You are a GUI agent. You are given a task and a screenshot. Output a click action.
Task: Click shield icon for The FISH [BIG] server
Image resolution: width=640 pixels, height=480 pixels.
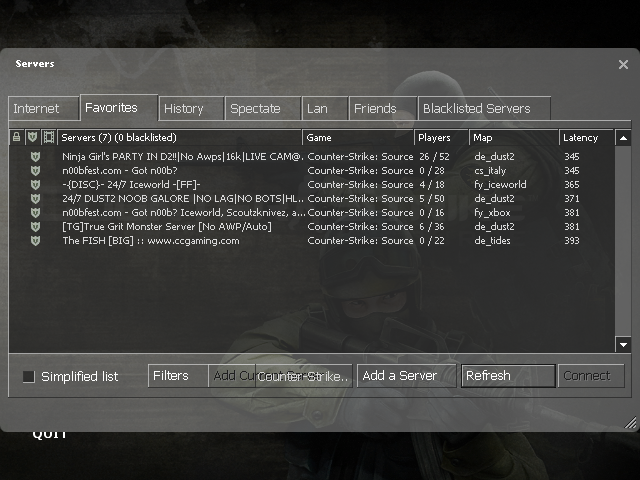[x=36, y=240]
